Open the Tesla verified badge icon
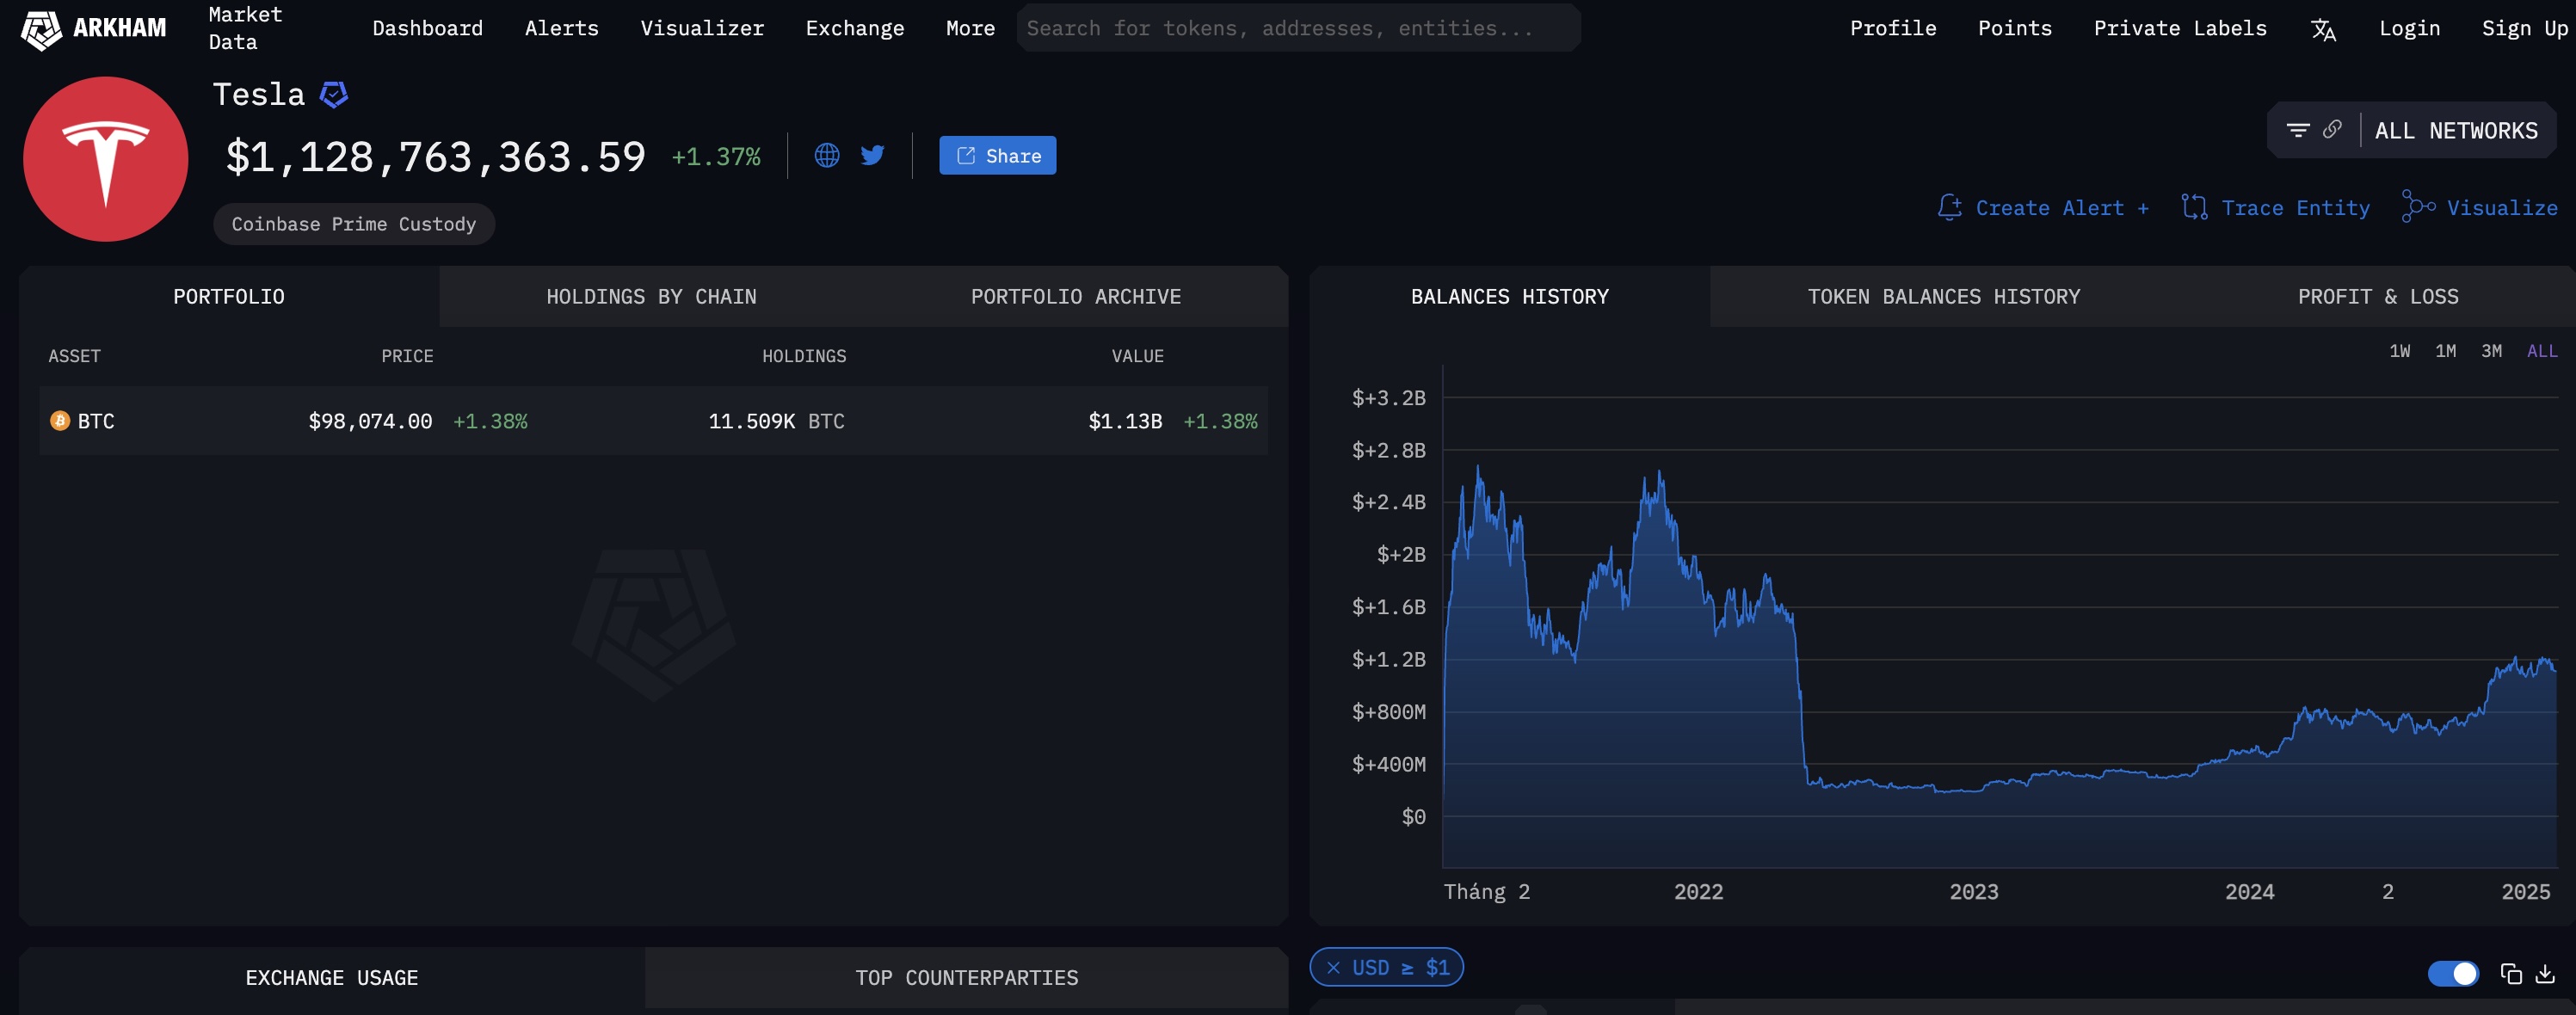2576x1015 pixels. tap(333, 95)
